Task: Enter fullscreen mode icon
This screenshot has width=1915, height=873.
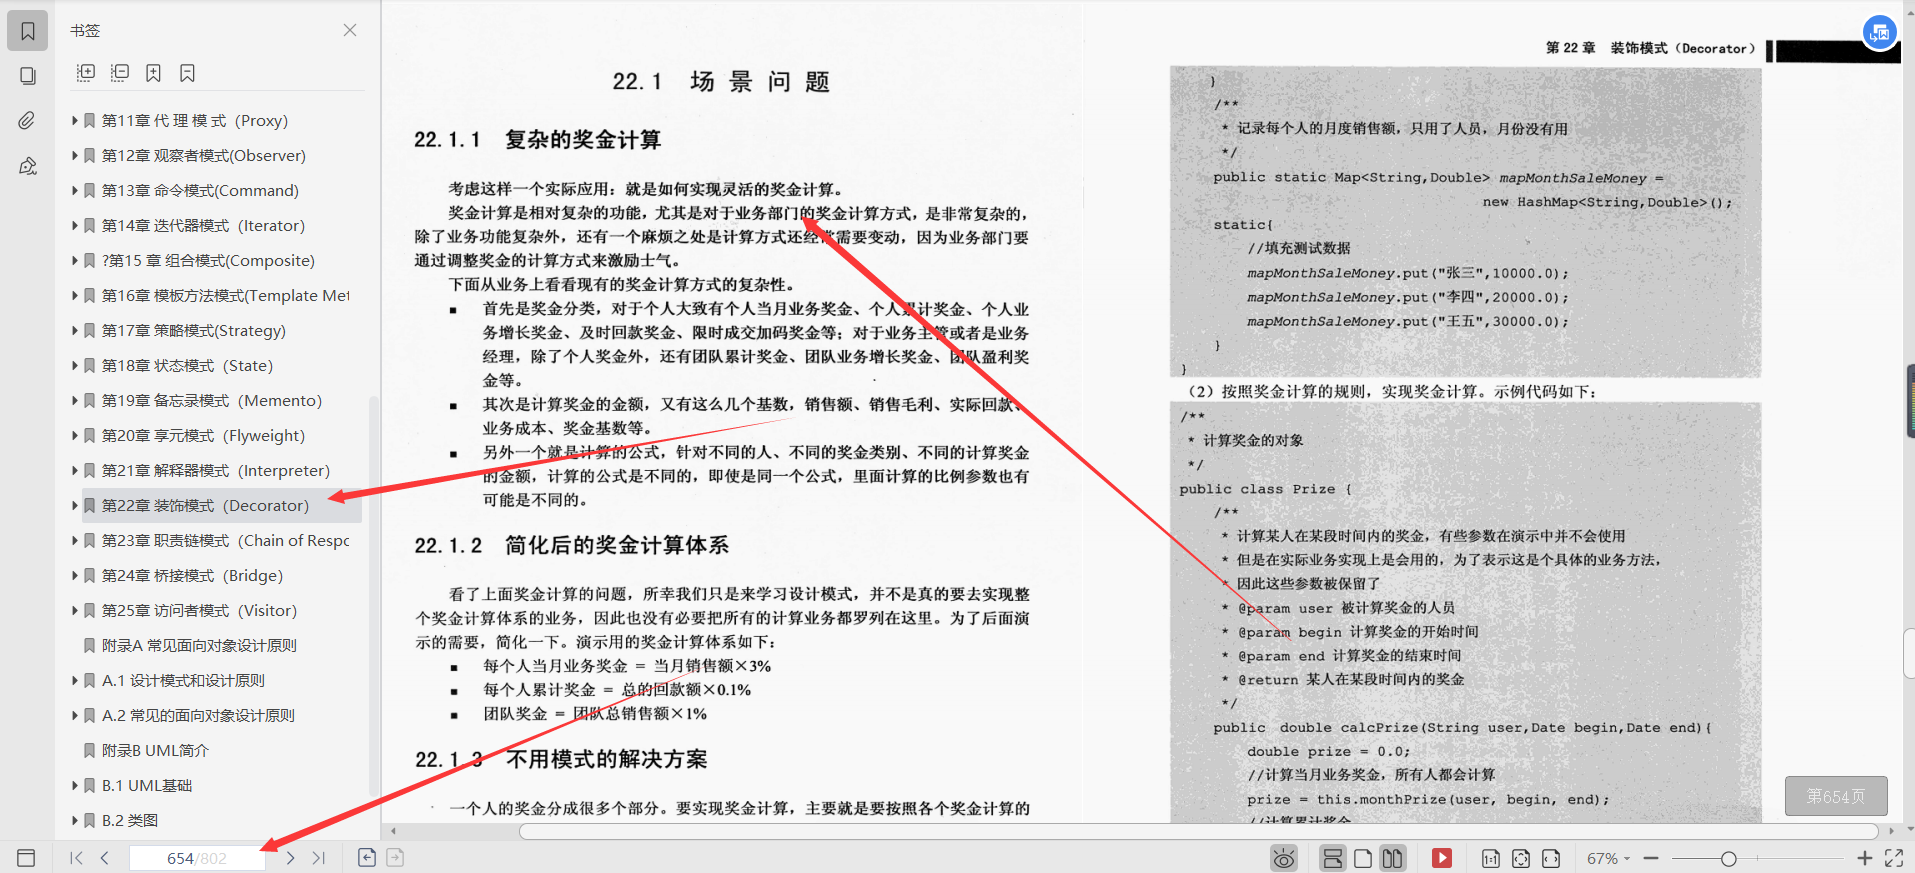Action: pyautogui.click(x=1894, y=858)
